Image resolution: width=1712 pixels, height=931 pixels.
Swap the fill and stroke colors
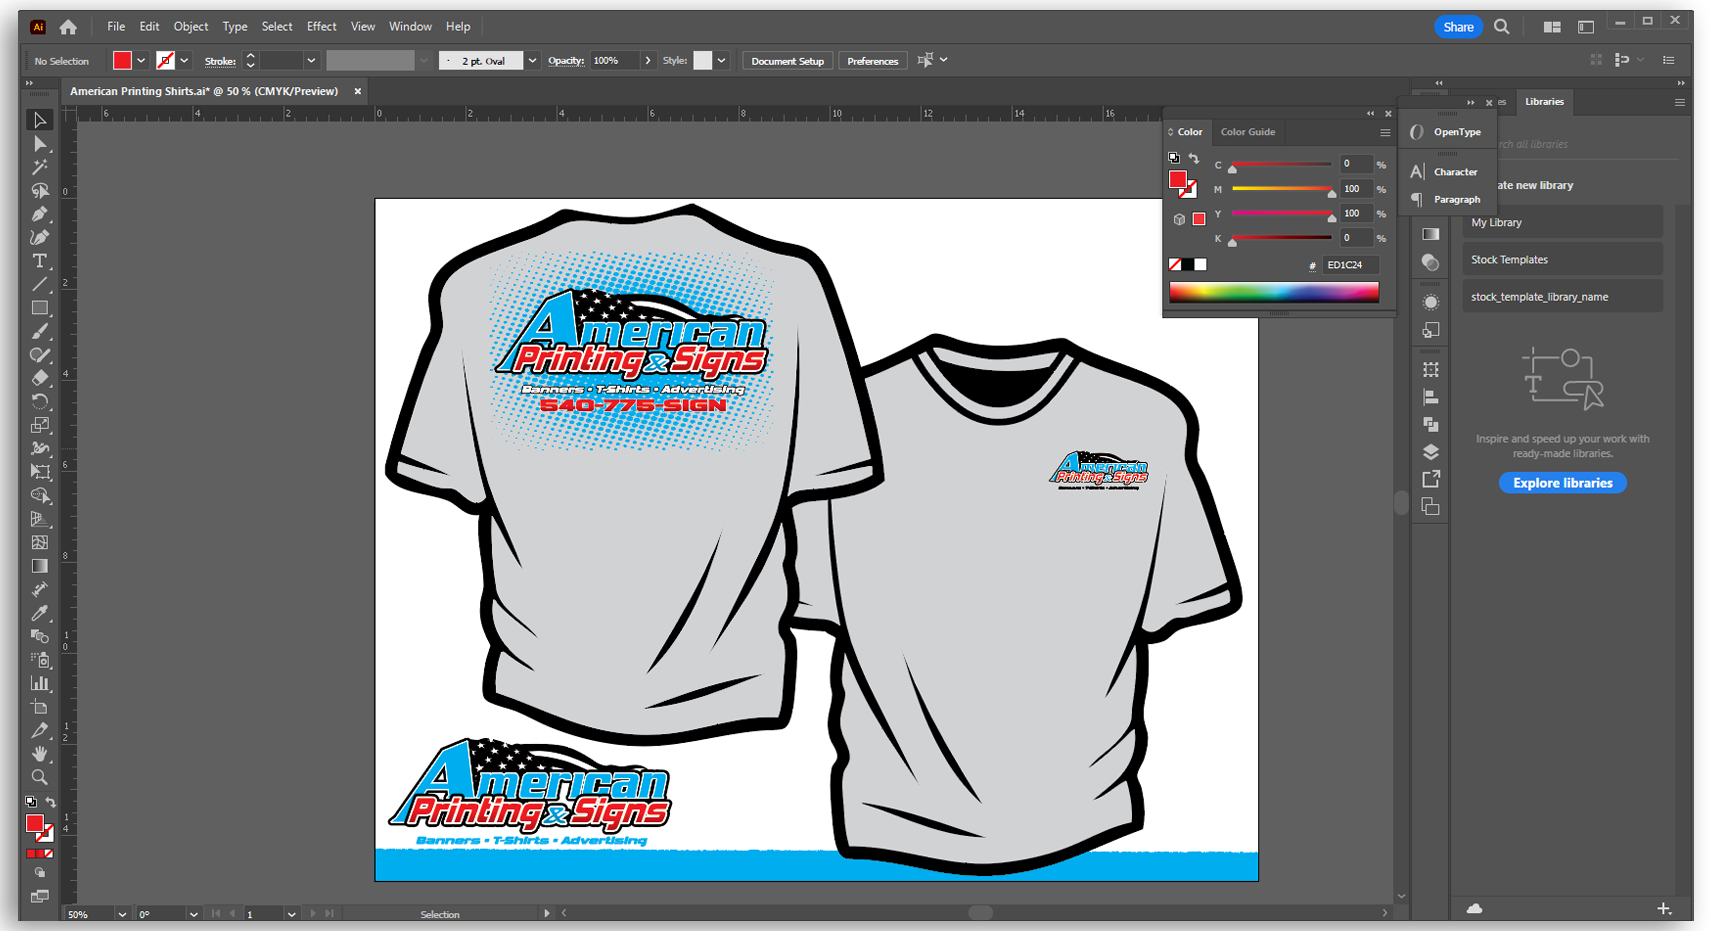[50, 801]
